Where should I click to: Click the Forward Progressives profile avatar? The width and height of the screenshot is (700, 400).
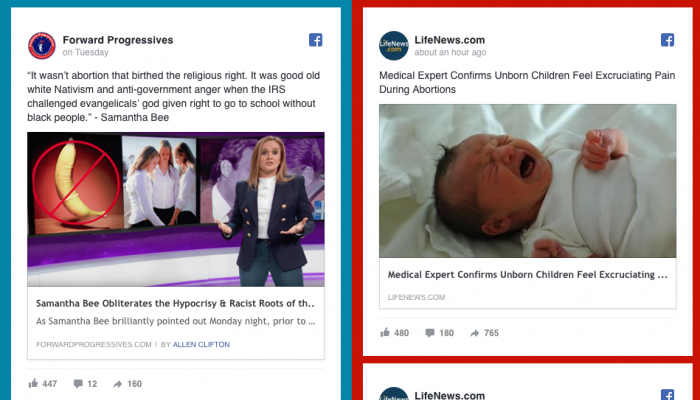pyautogui.click(x=42, y=46)
